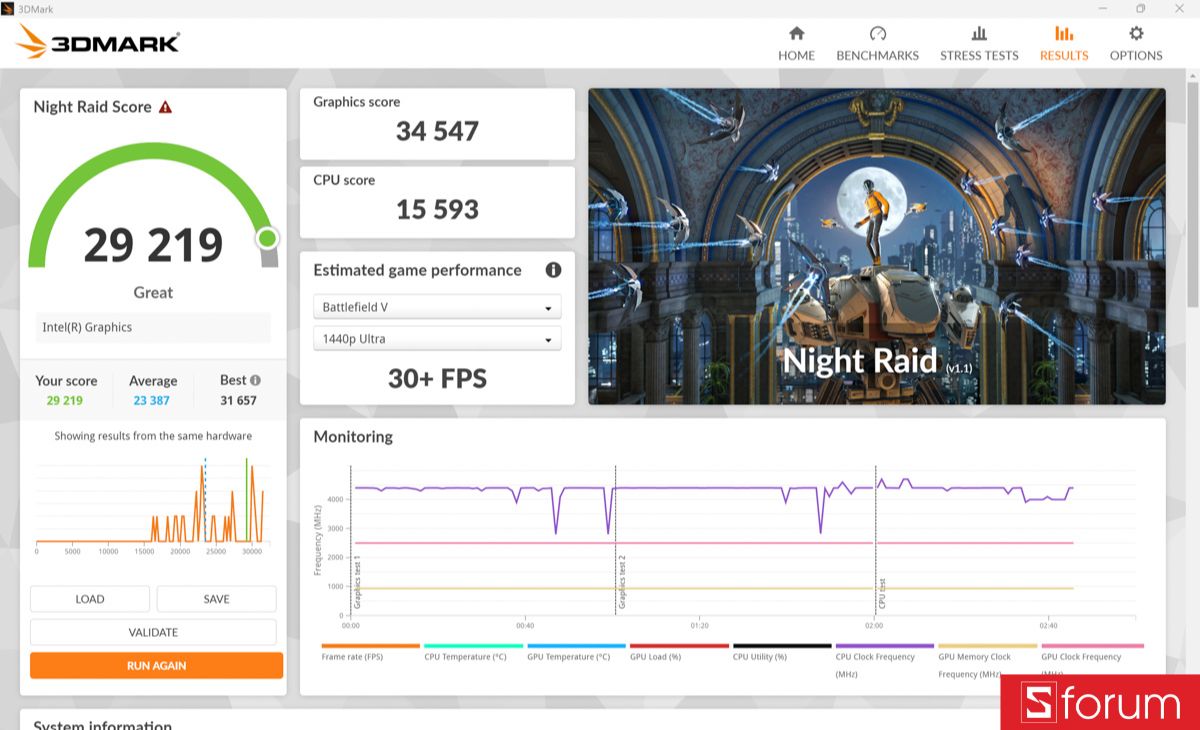
Task: Click the orange RUN AGAIN button
Action: (156, 665)
